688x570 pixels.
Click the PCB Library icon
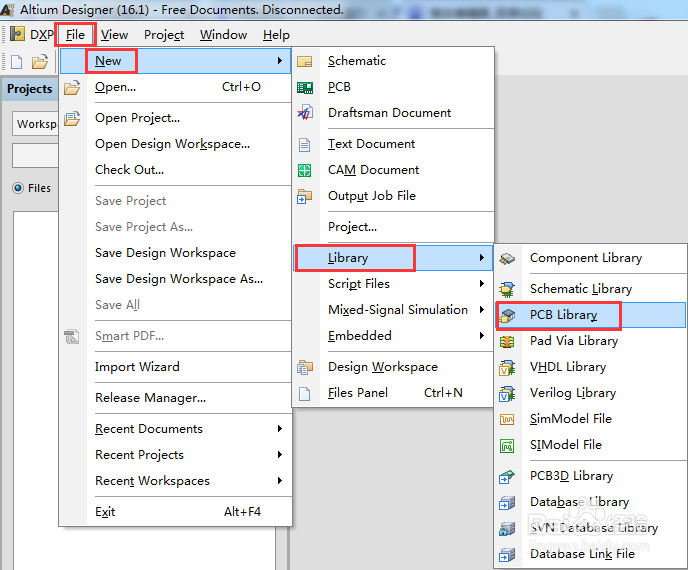[x=507, y=315]
